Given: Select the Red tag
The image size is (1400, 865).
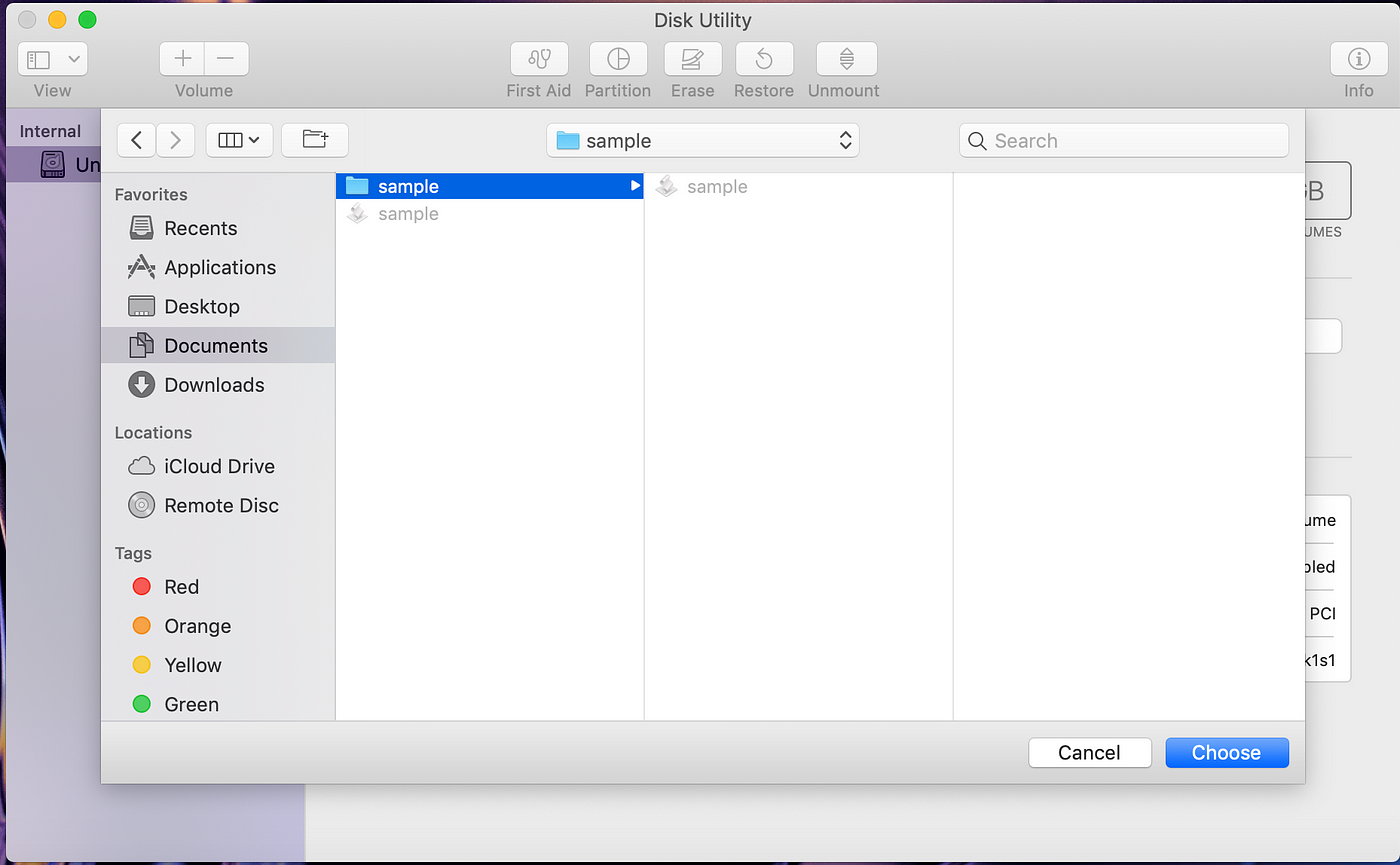Looking at the screenshot, I should point(218,587).
